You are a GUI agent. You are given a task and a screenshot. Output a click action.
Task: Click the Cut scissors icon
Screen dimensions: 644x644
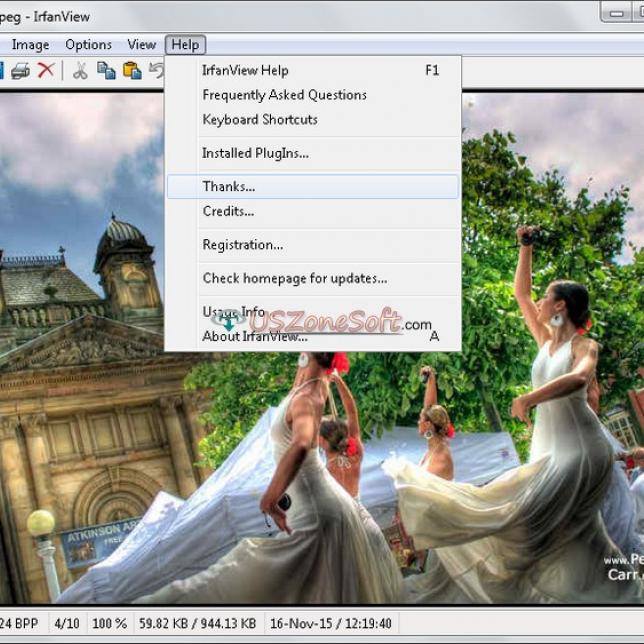pos(80,70)
